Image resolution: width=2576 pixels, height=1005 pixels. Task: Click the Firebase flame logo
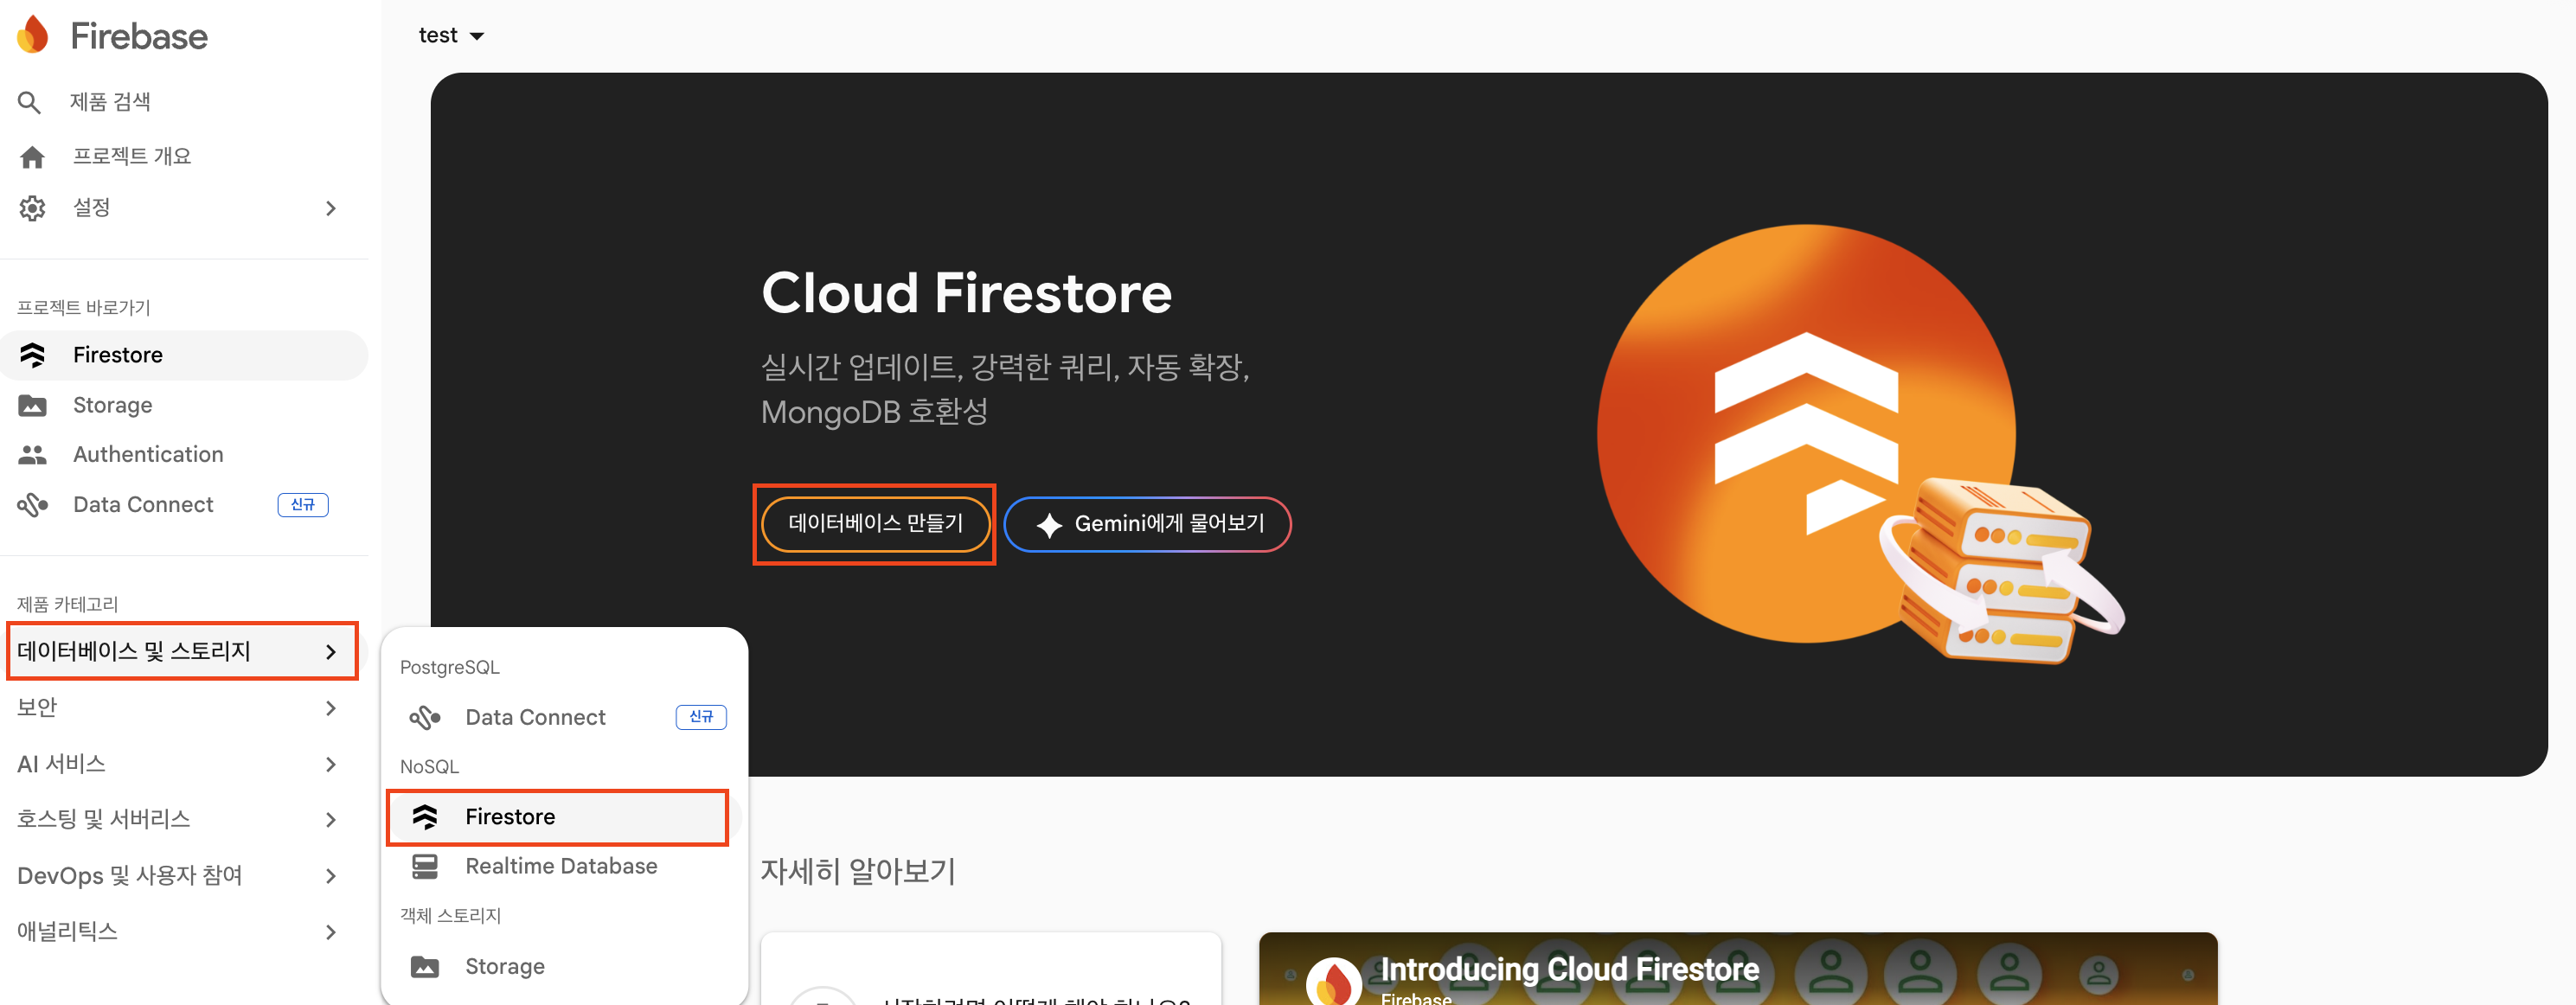(33, 35)
